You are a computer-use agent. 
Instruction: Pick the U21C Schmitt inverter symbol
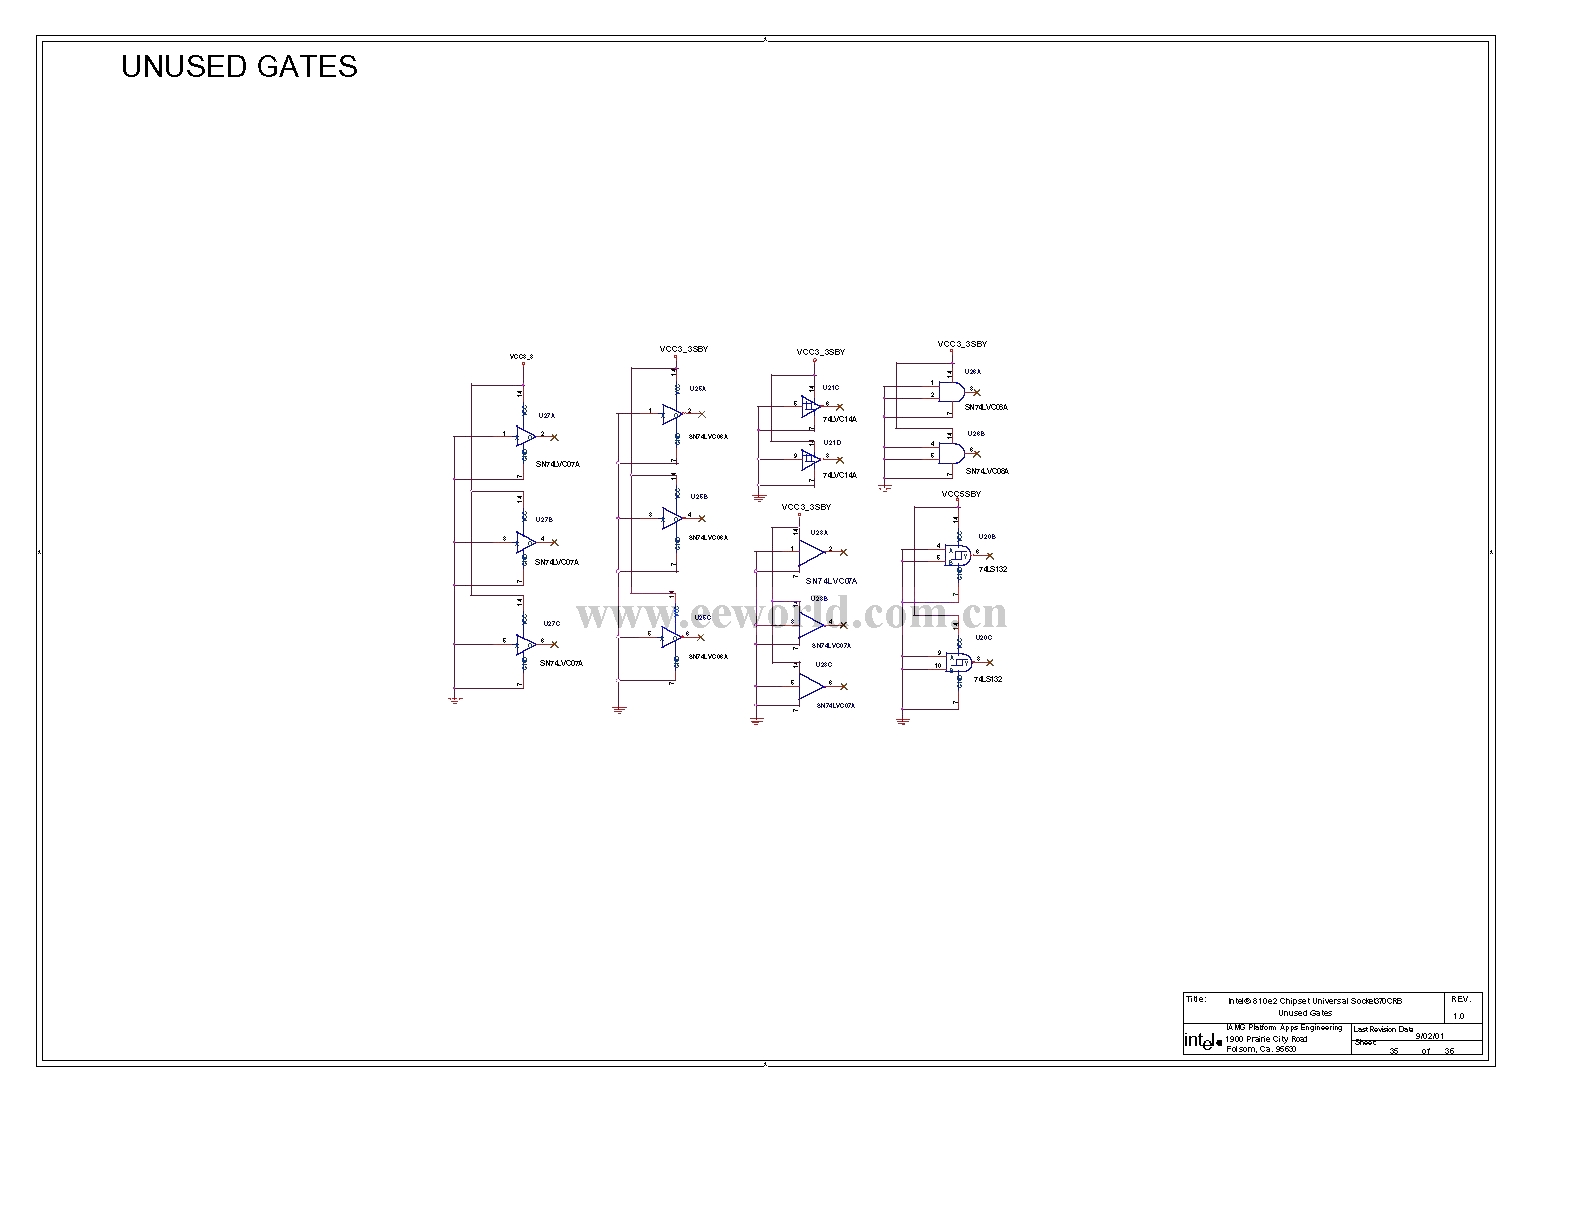810,405
